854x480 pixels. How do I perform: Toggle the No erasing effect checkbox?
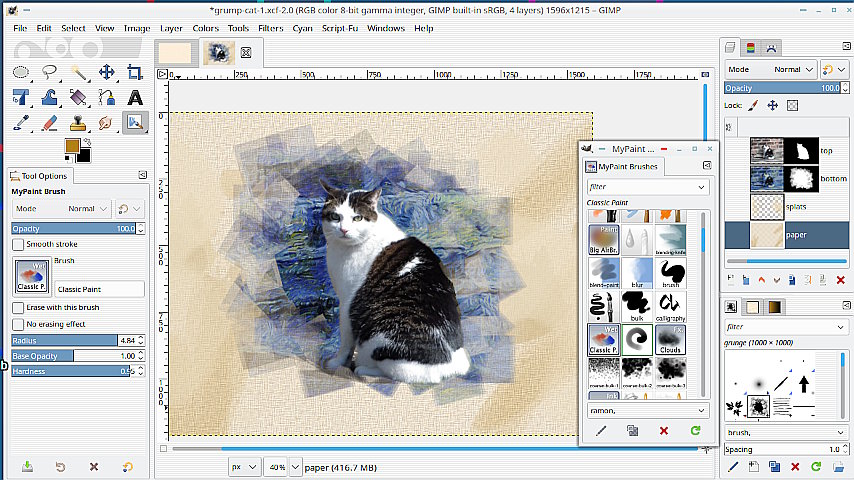(x=18, y=324)
